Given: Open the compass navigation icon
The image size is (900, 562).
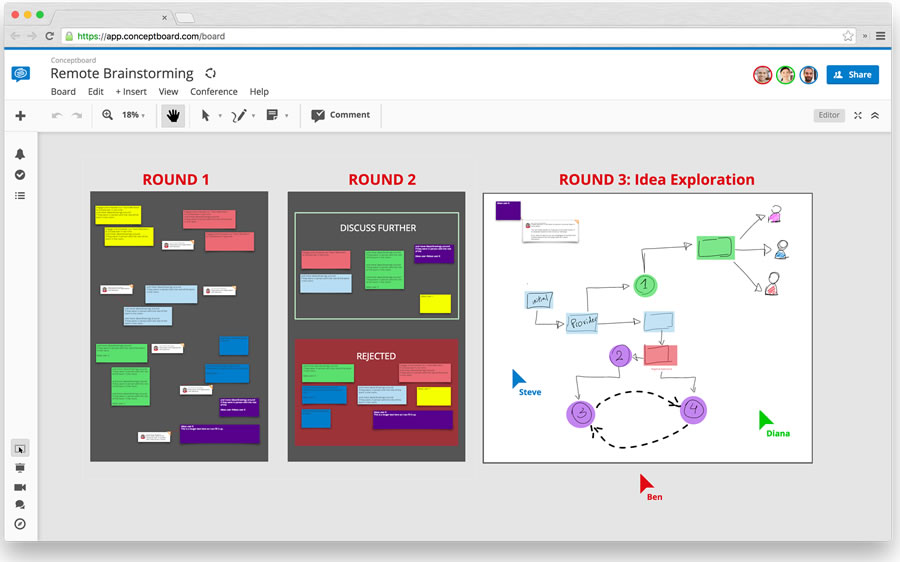Looking at the screenshot, I should click(x=20, y=524).
